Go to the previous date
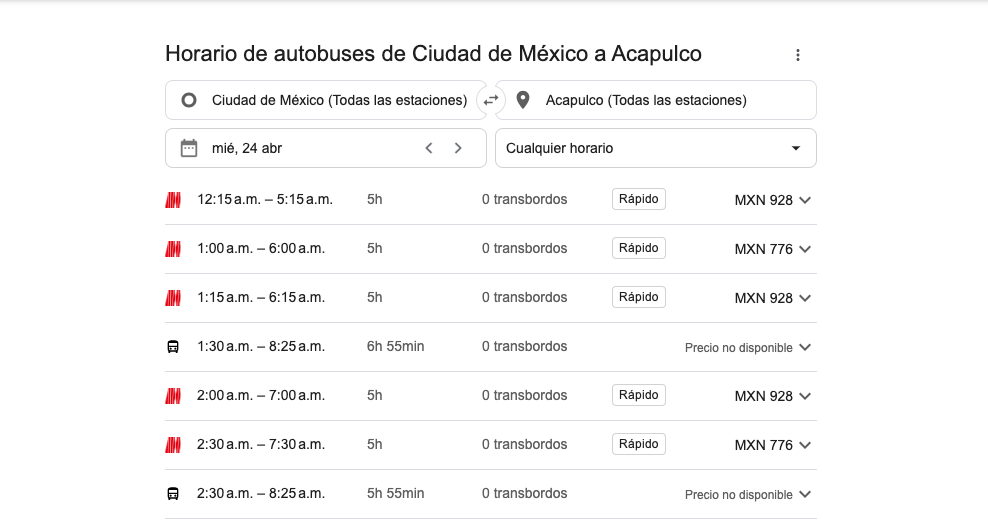Screen dimensions: 988x525 429,148
